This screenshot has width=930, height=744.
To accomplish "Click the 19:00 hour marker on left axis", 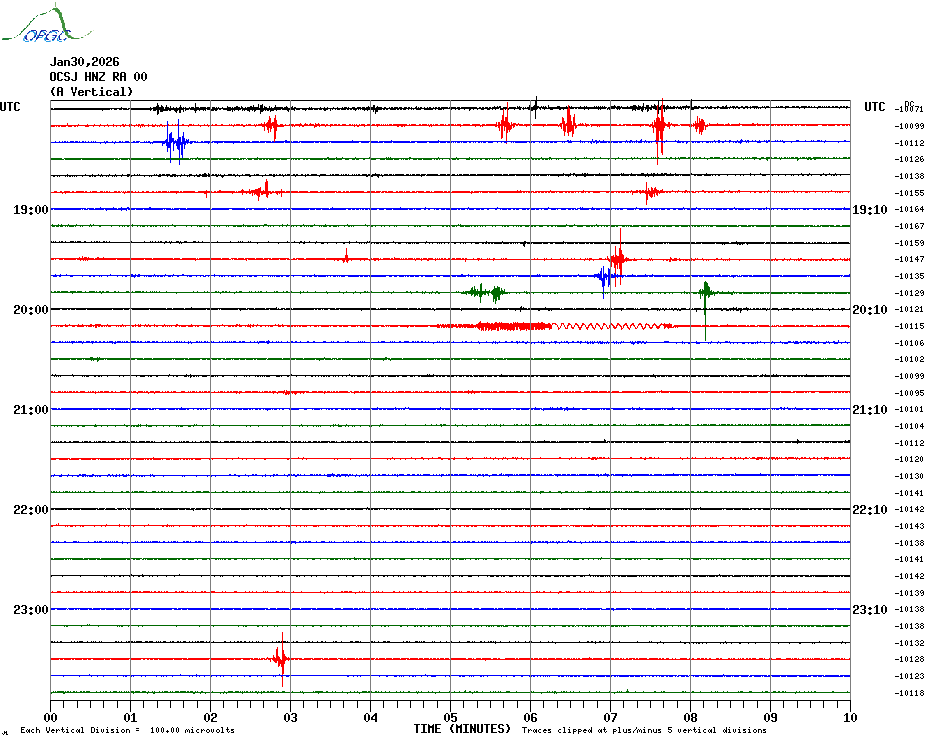I will [x=31, y=210].
